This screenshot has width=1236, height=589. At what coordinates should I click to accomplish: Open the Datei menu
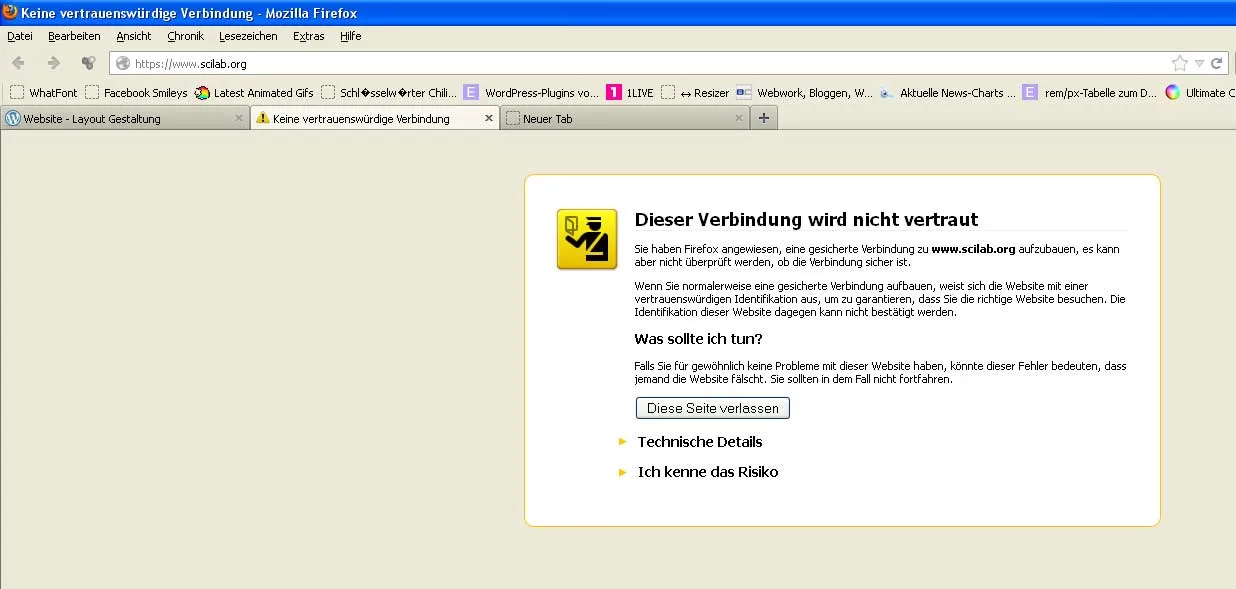(20, 36)
